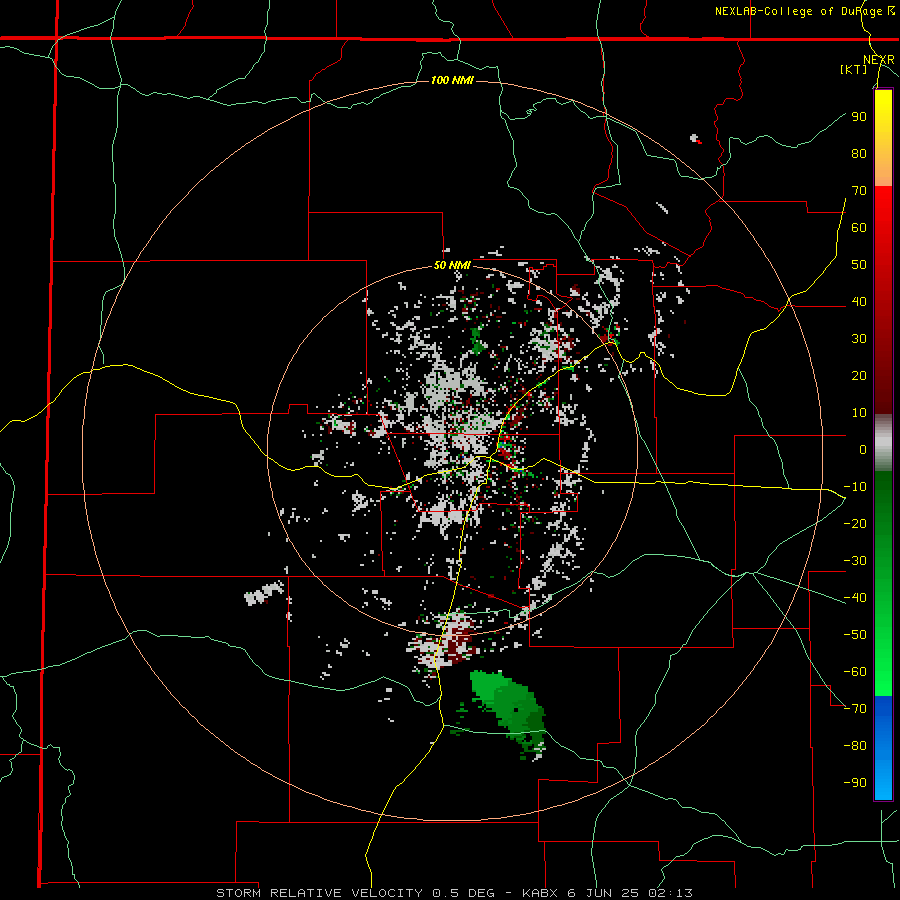900x900 pixels.
Task: Click the -60 value on the velocity scale
Action: [855, 672]
